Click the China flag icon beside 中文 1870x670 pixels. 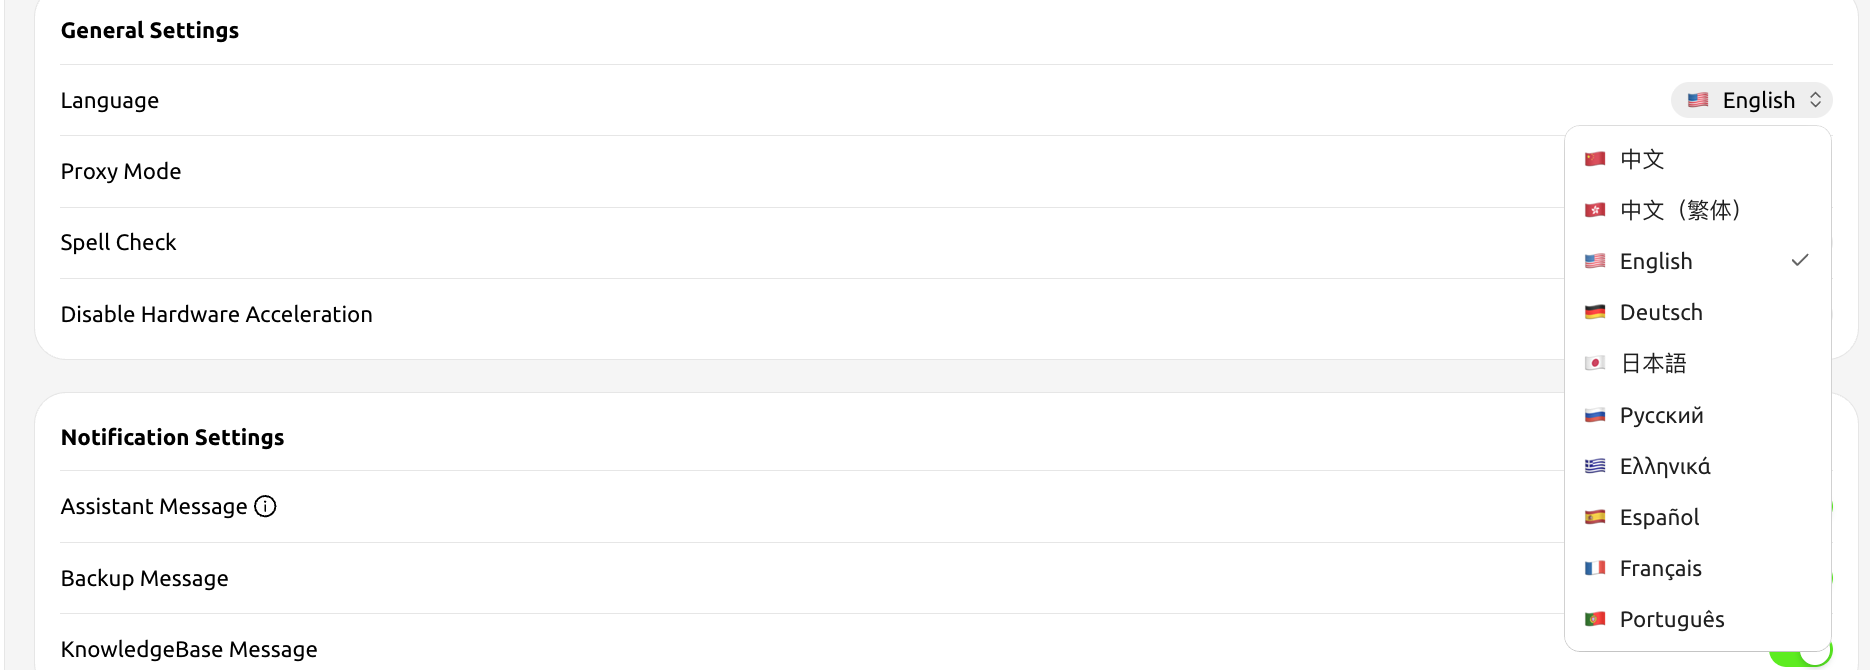tap(1595, 159)
